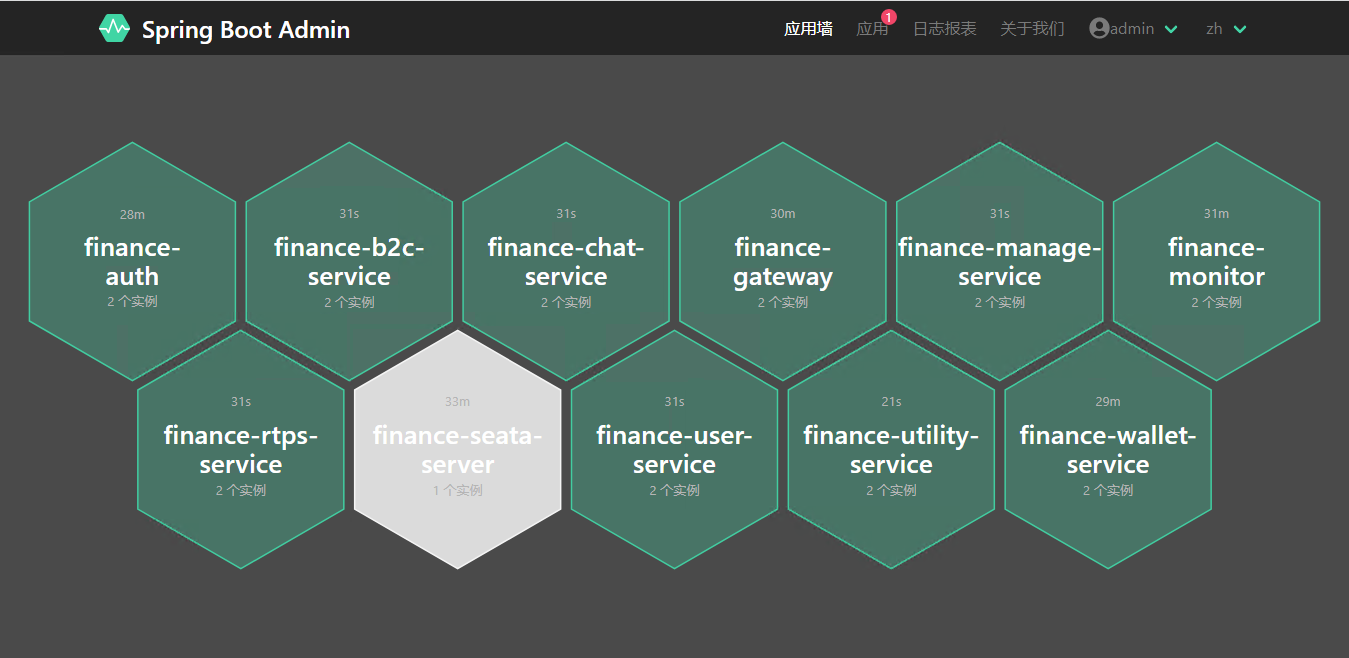Click the finance-rtps-service hexagon
This screenshot has width=1349, height=658.
(241, 450)
